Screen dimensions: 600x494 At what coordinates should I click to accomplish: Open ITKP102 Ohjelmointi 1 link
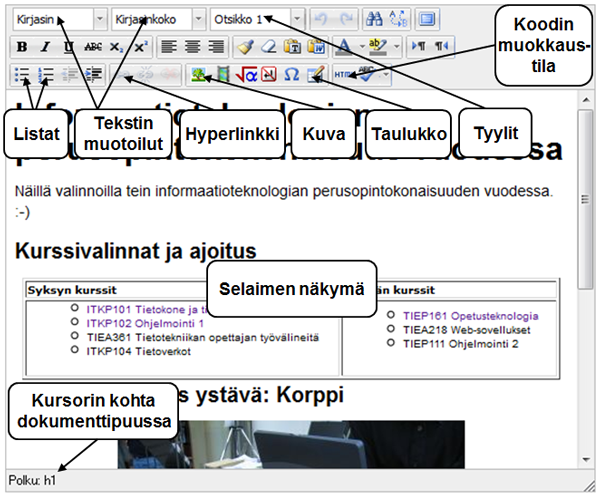click(145, 323)
